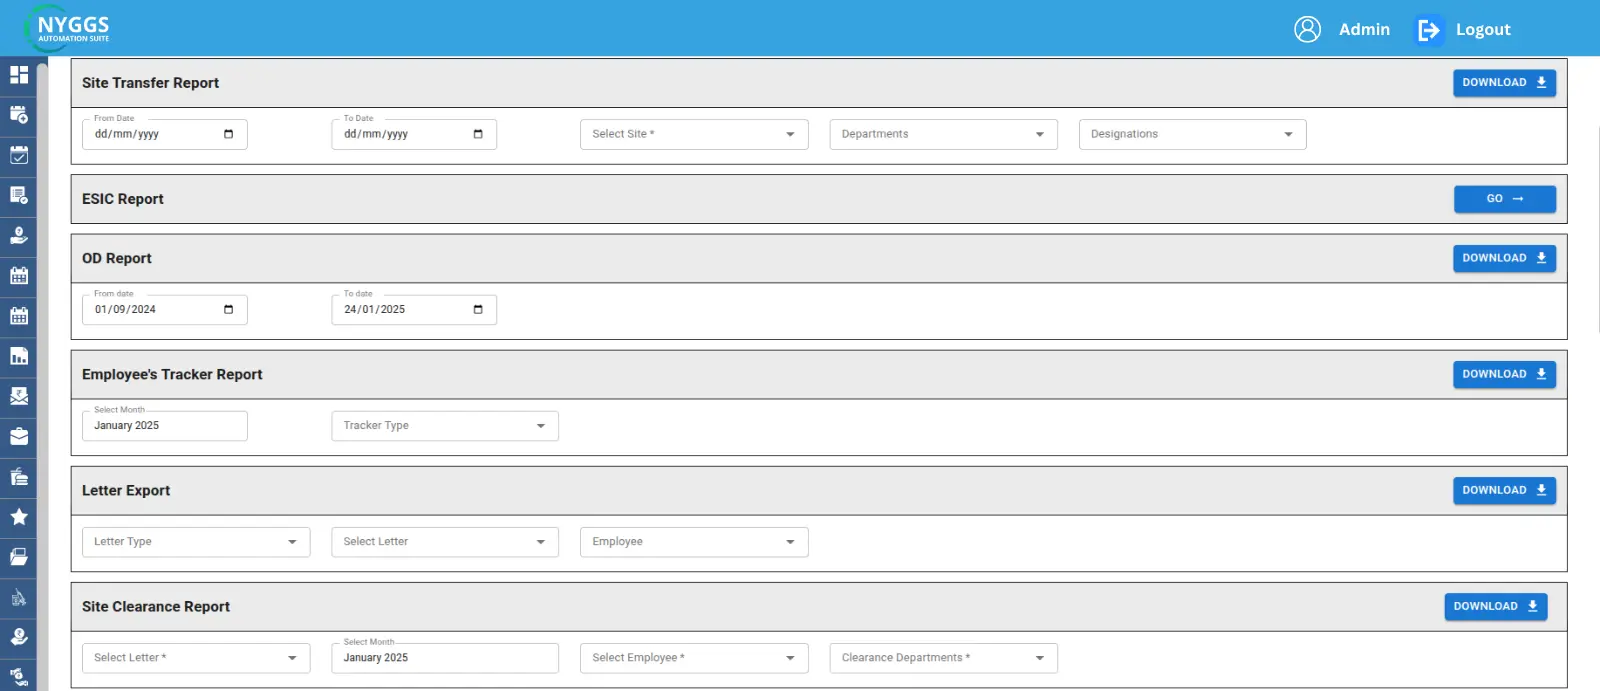Open calendar picker for OD Report From date

(228, 309)
